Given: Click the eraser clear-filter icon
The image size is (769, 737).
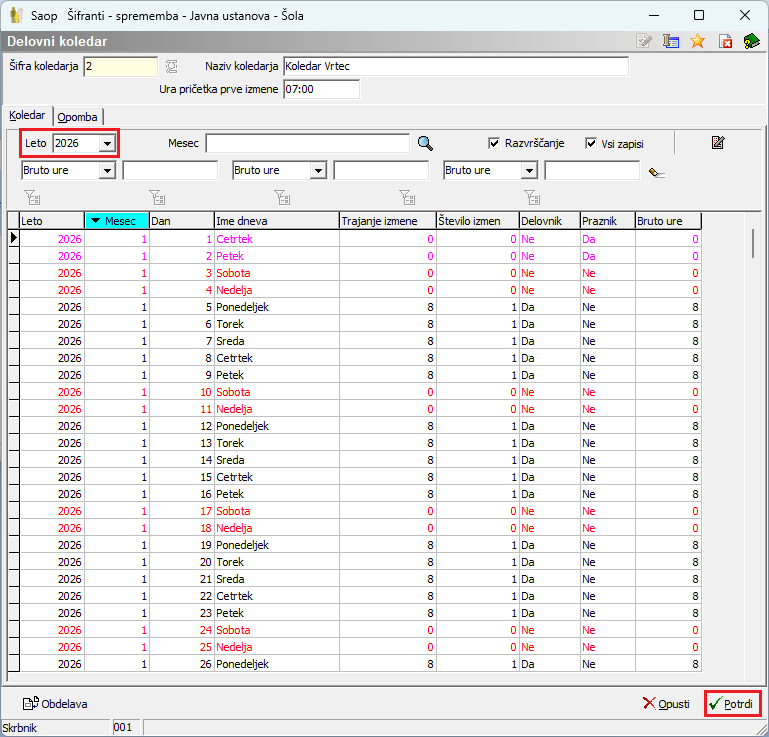Looking at the screenshot, I should (656, 172).
